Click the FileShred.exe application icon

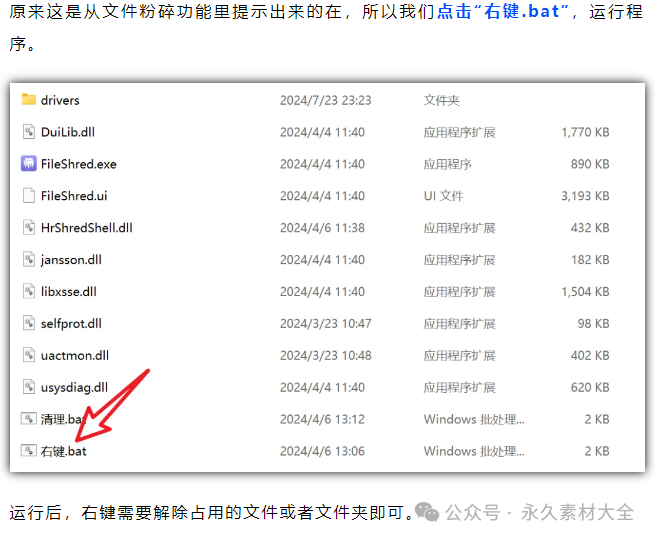[x=28, y=163]
